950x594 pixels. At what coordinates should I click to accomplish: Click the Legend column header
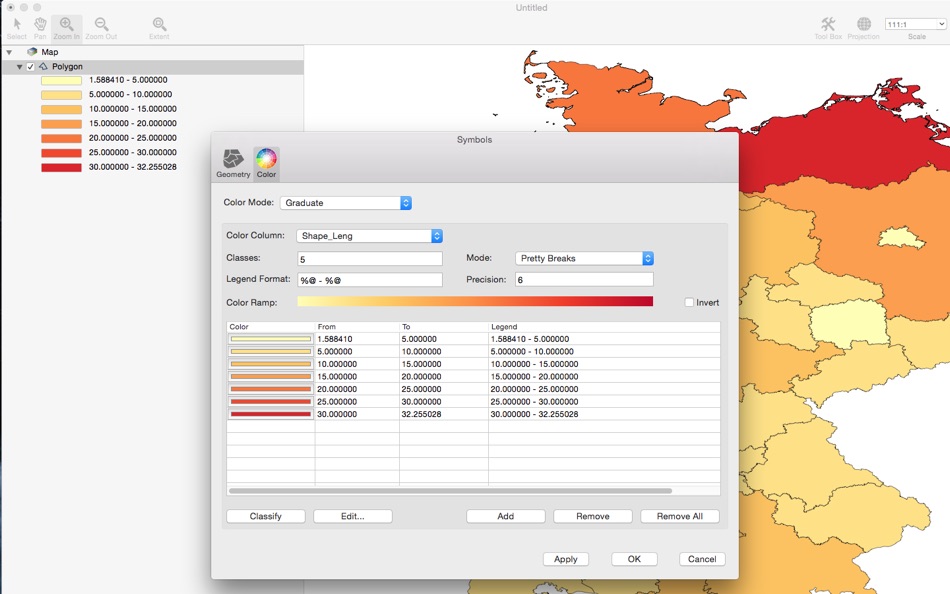[604, 327]
